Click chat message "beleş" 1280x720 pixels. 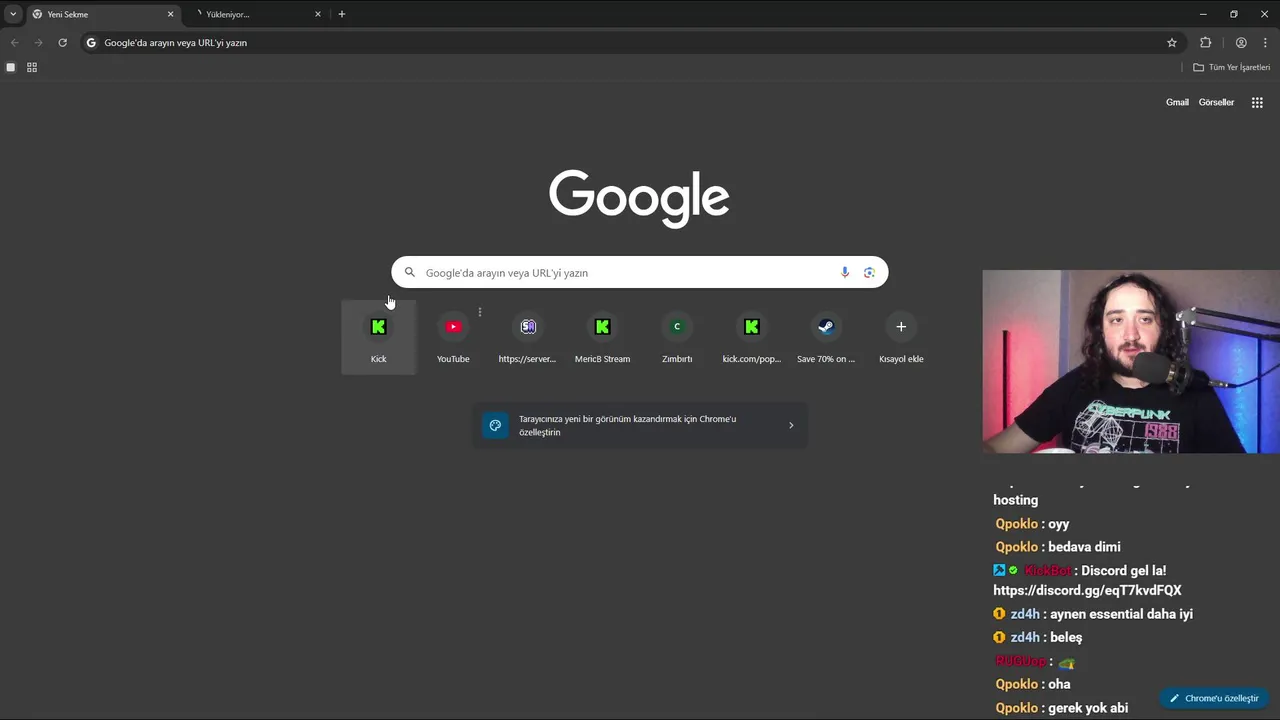point(1064,637)
